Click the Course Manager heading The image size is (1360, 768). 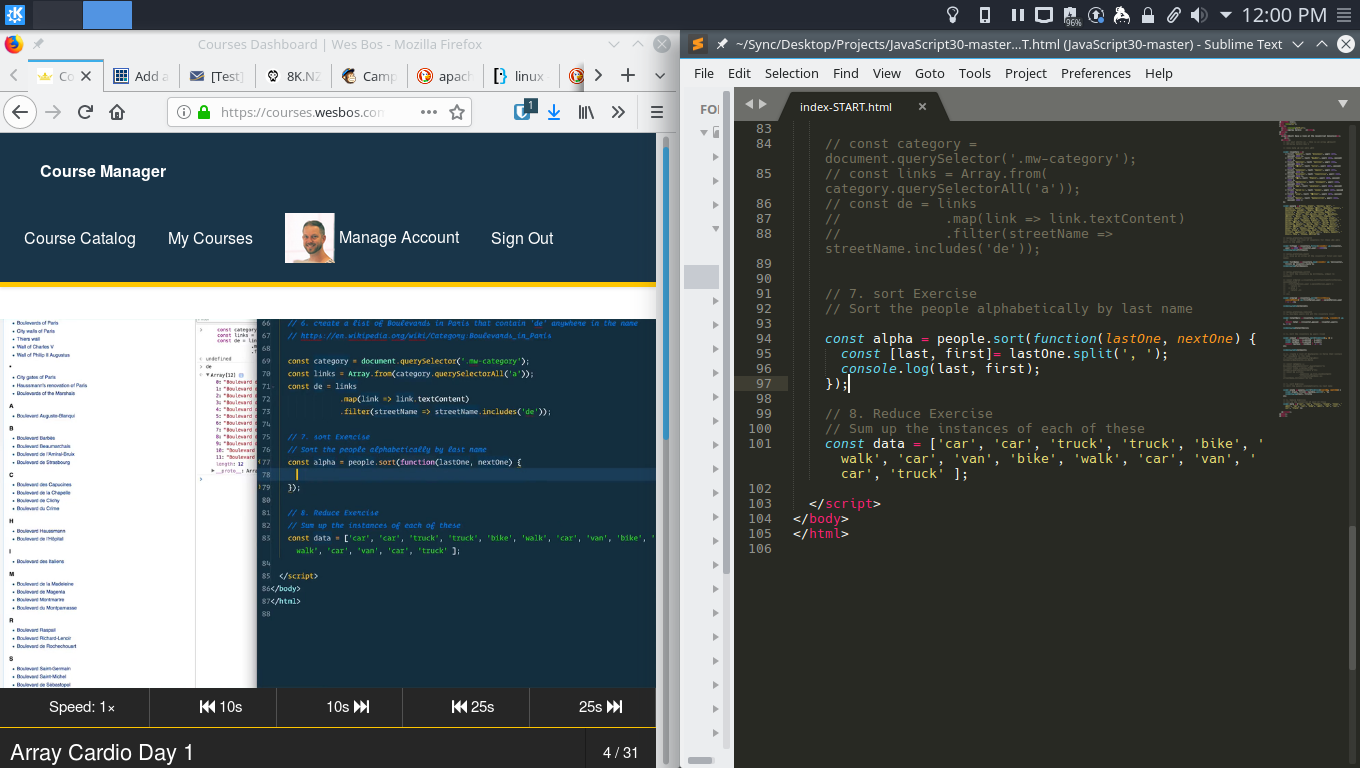(x=103, y=171)
